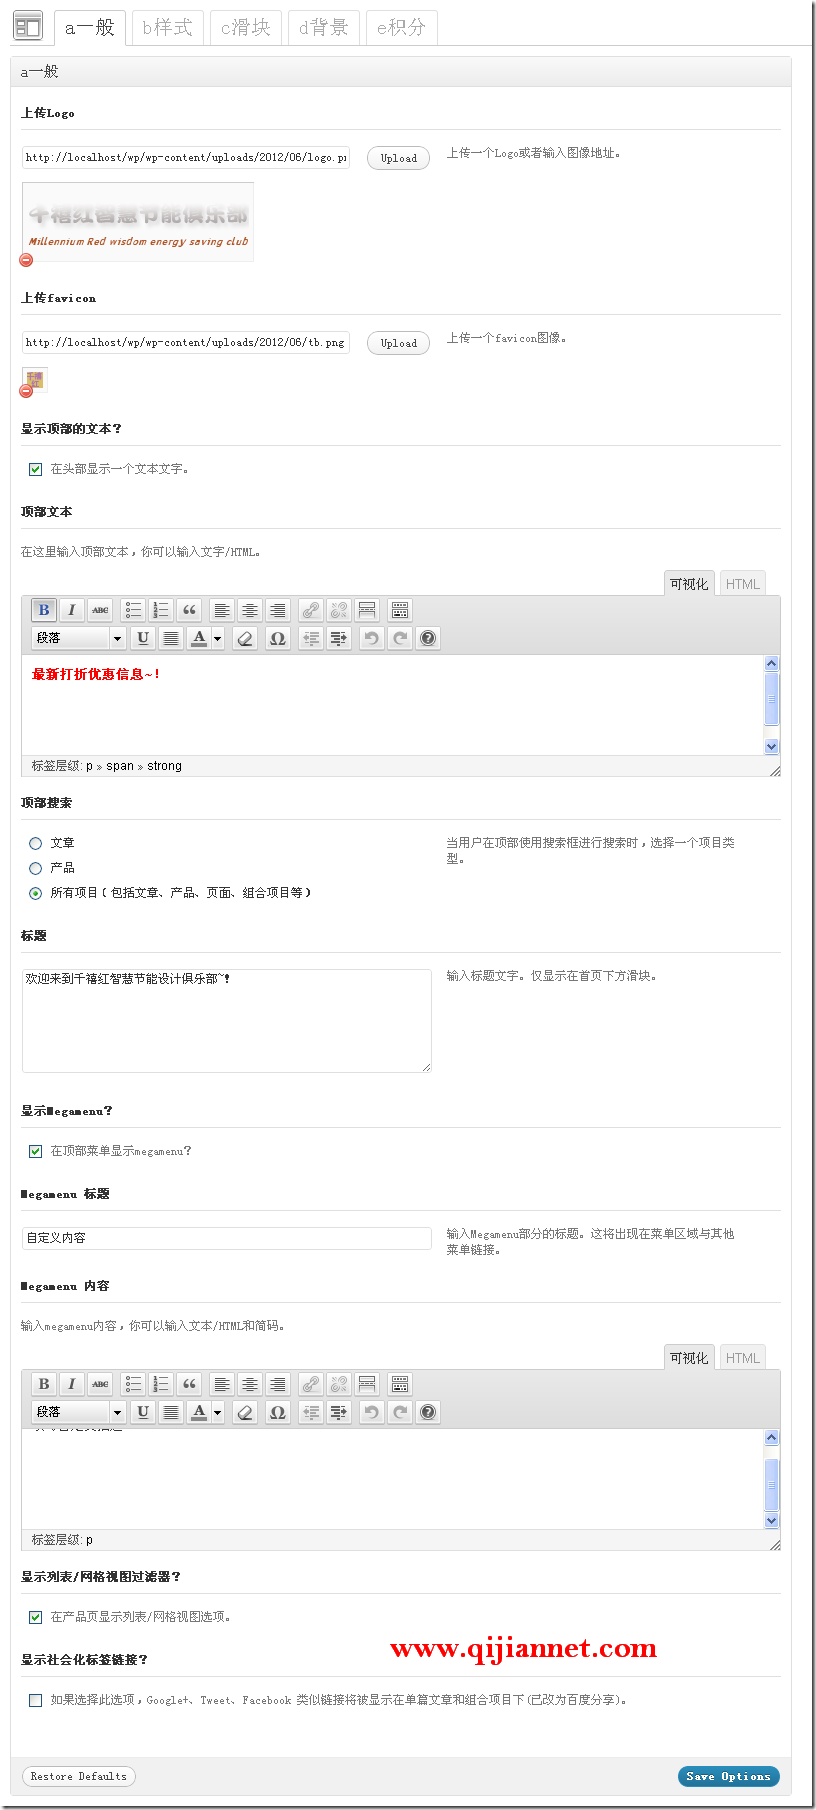Center align text in 顶部文本 editor
816x1810 pixels.
click(x=250, y=610)
